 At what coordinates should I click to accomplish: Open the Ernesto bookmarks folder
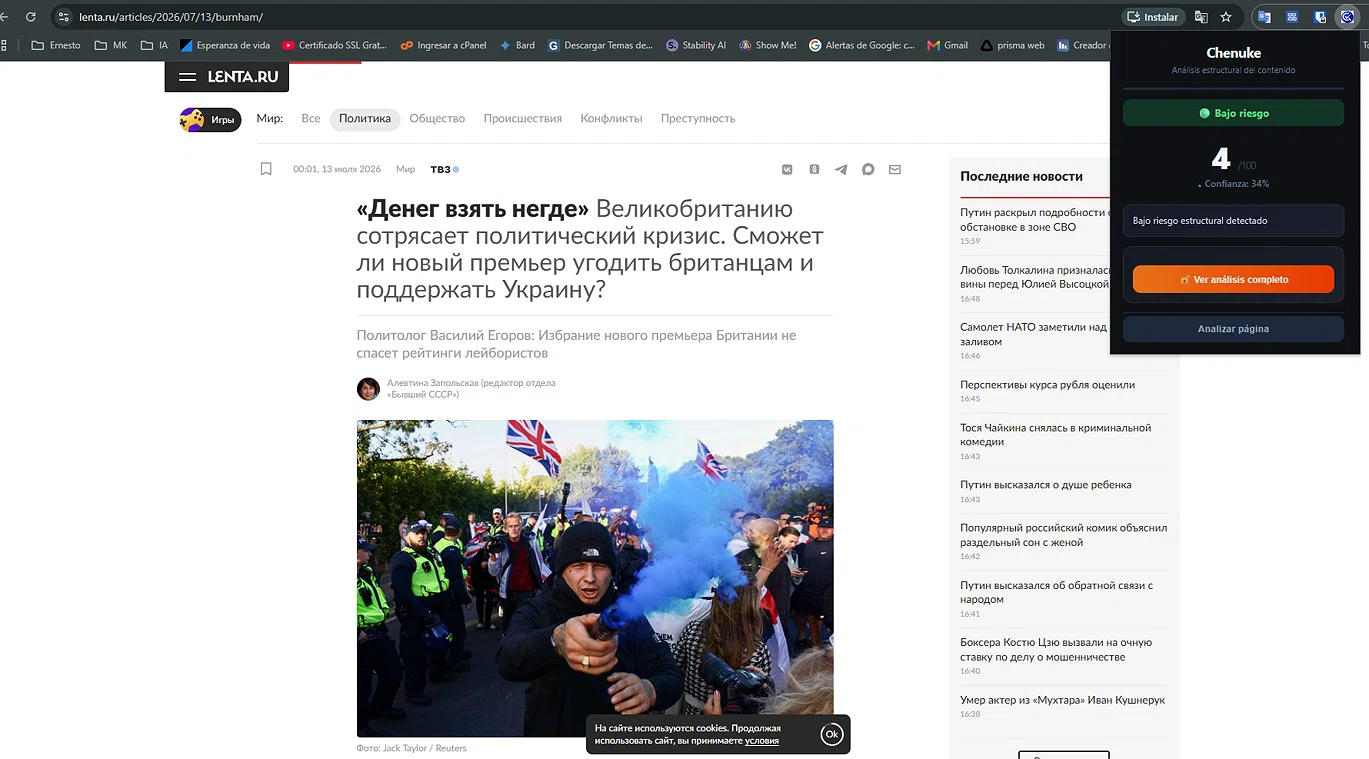tap(57, 45)
